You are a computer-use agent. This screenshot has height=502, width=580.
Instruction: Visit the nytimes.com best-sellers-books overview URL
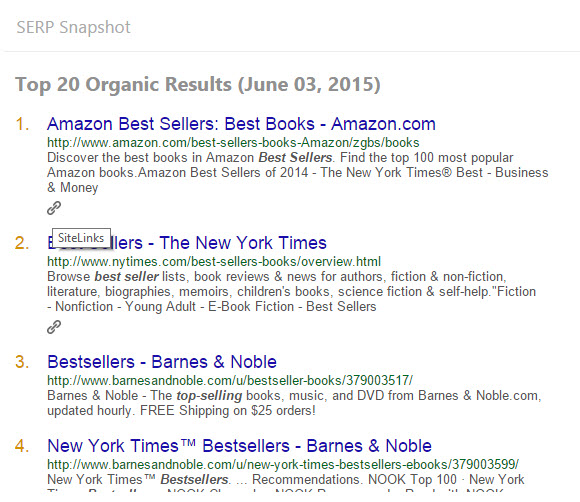click(x=214, y=262)
